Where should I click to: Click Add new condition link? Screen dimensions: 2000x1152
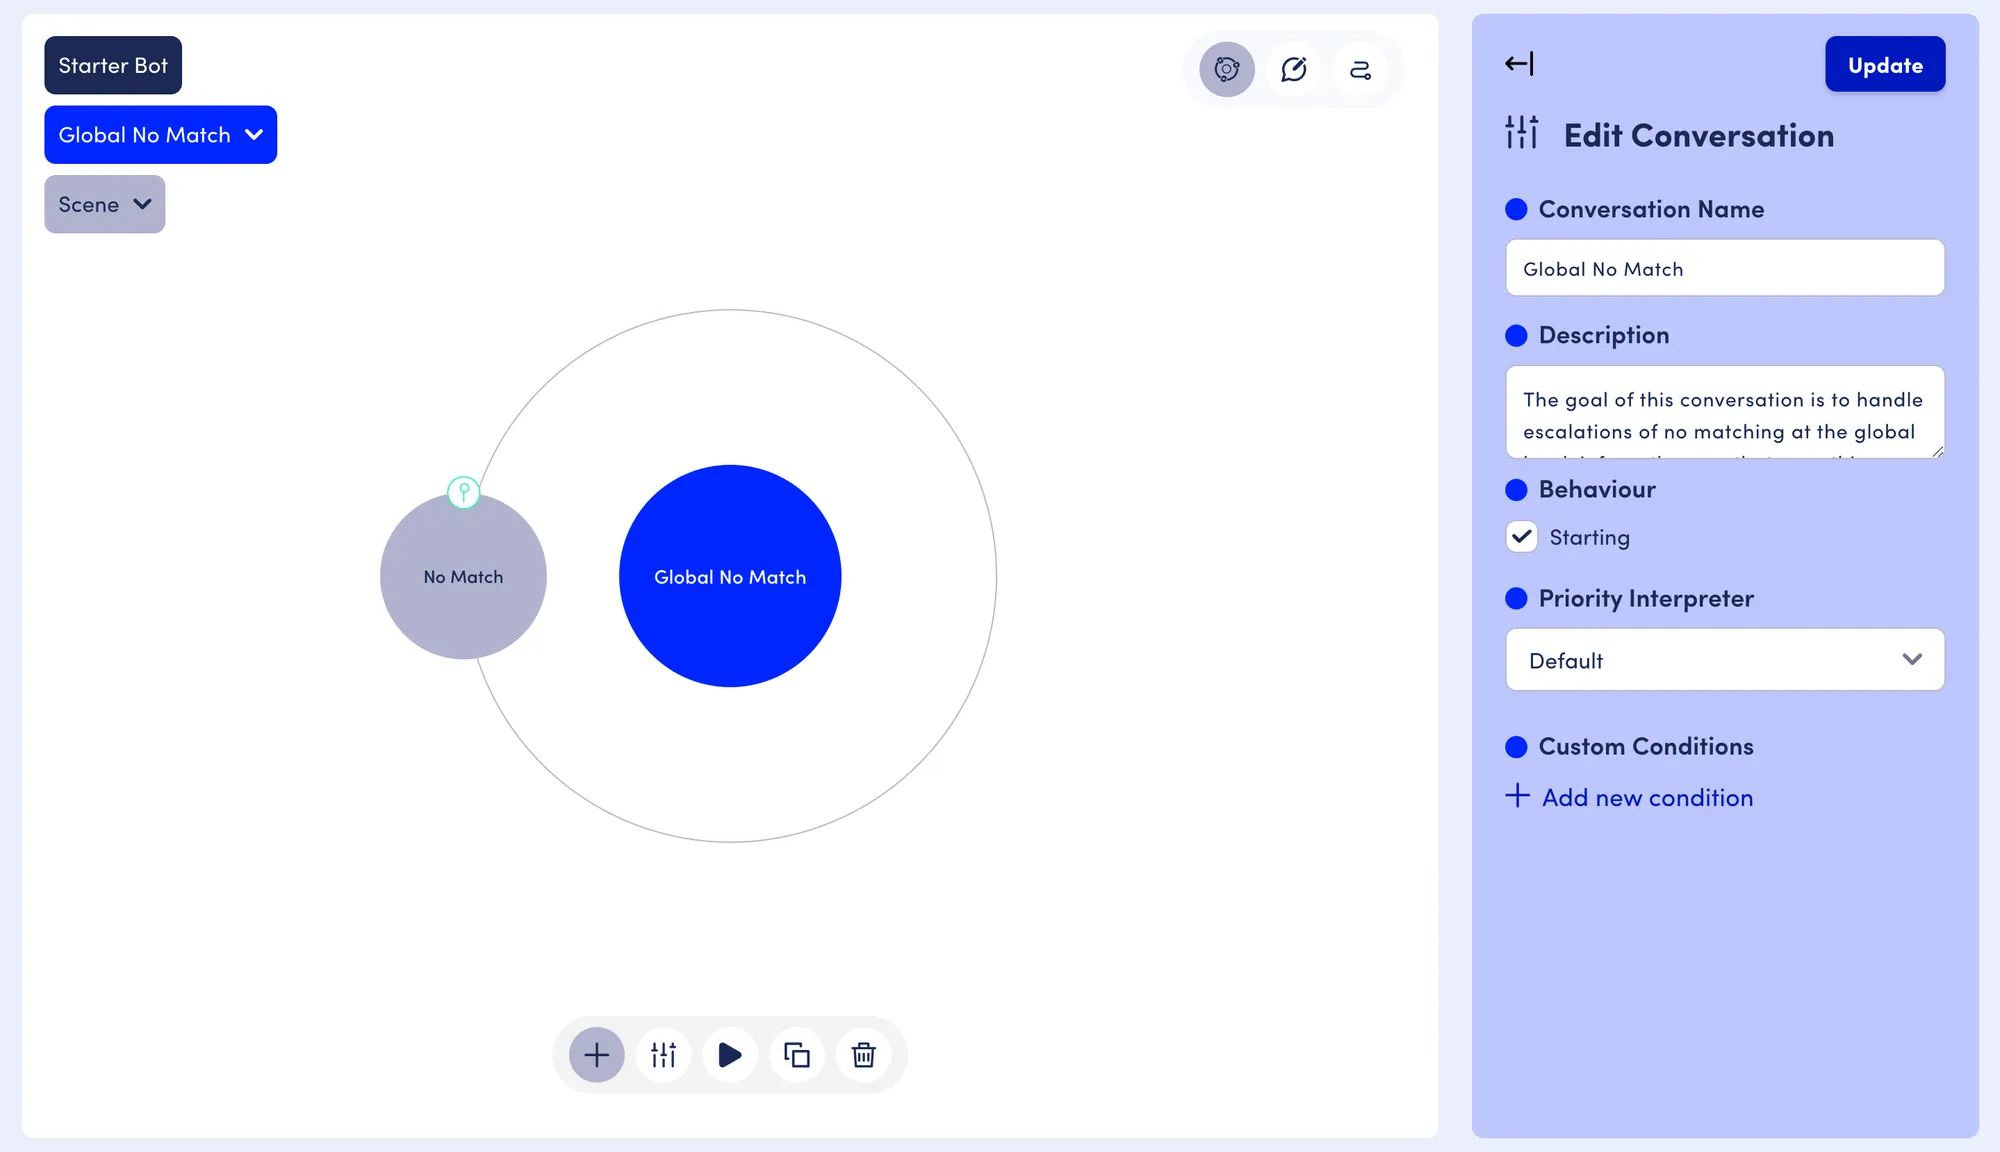1647,797
